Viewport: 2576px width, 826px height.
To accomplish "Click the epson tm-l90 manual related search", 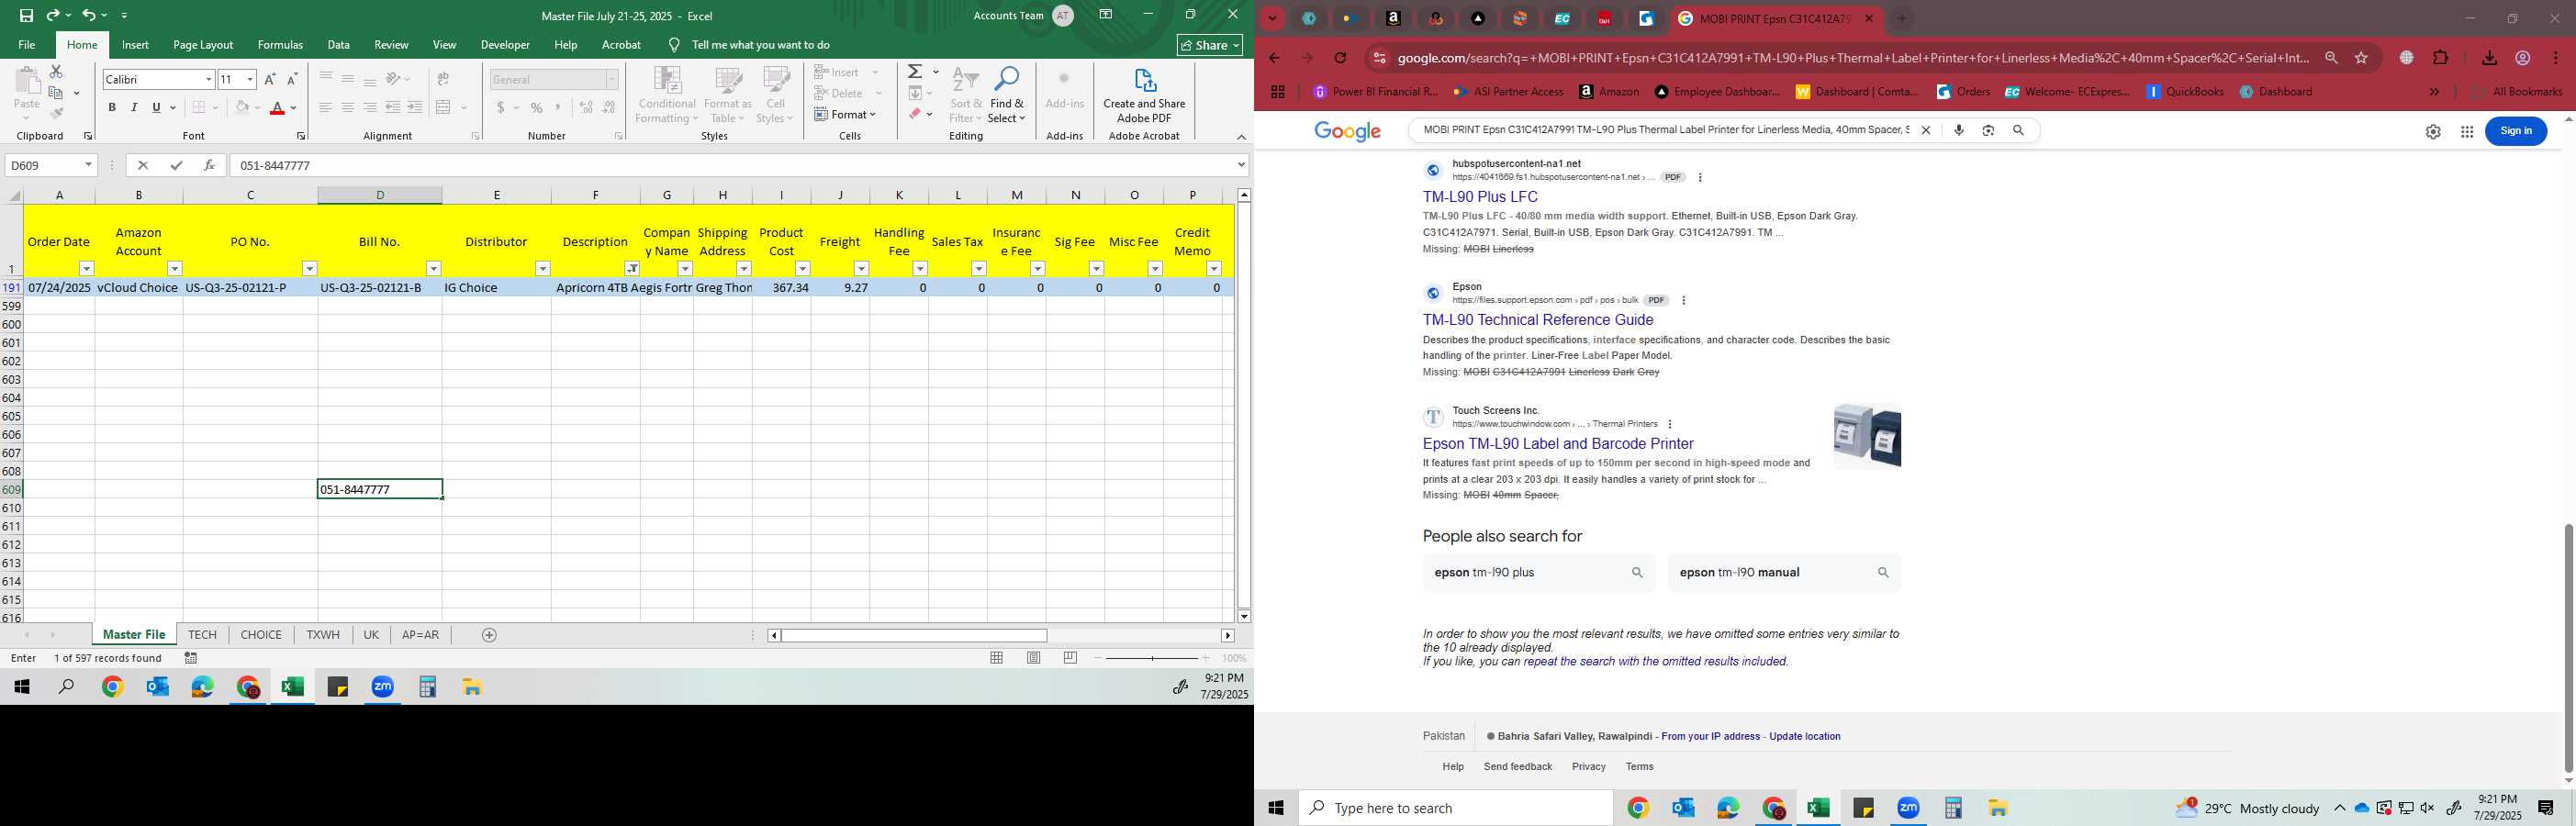I will click(x=1784, y=572).
